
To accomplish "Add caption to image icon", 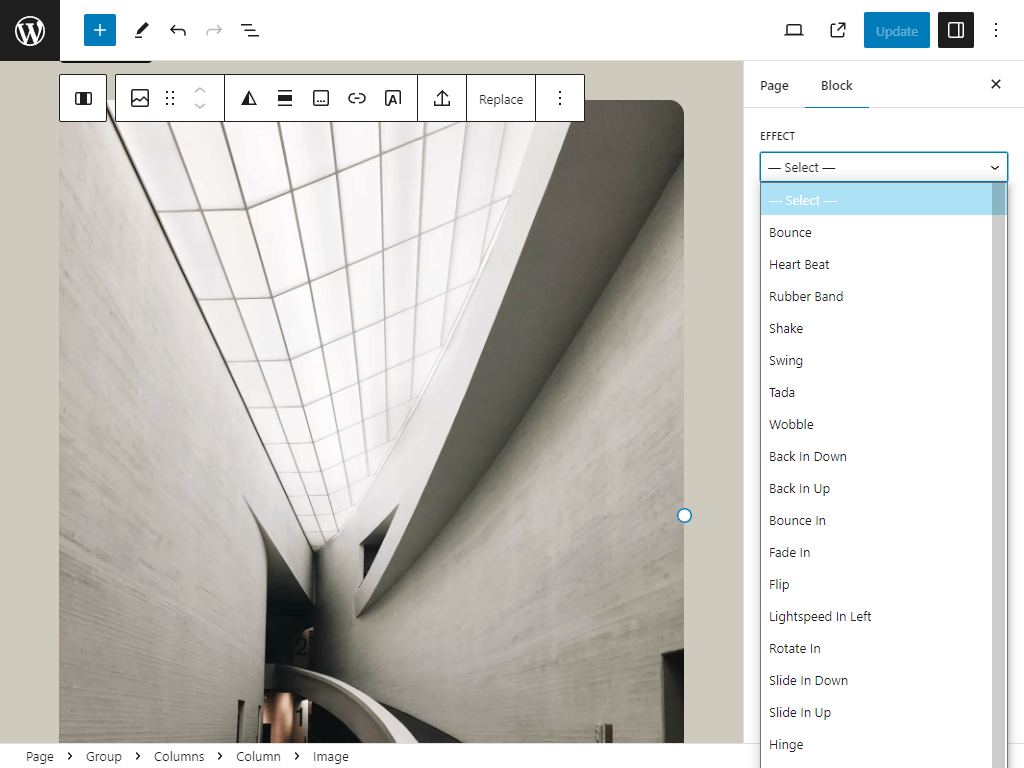I will click(321, 99).
